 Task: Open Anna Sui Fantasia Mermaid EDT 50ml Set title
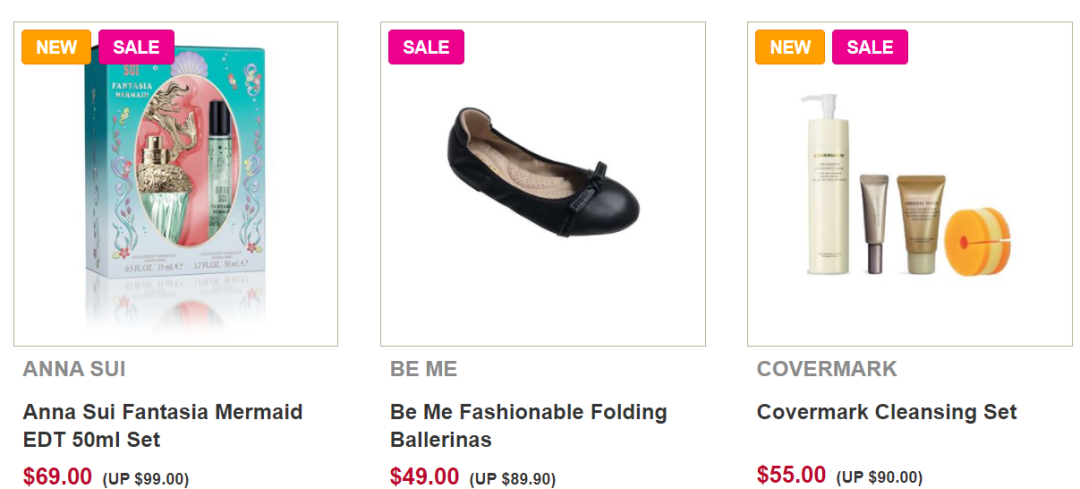pos(162,425)
